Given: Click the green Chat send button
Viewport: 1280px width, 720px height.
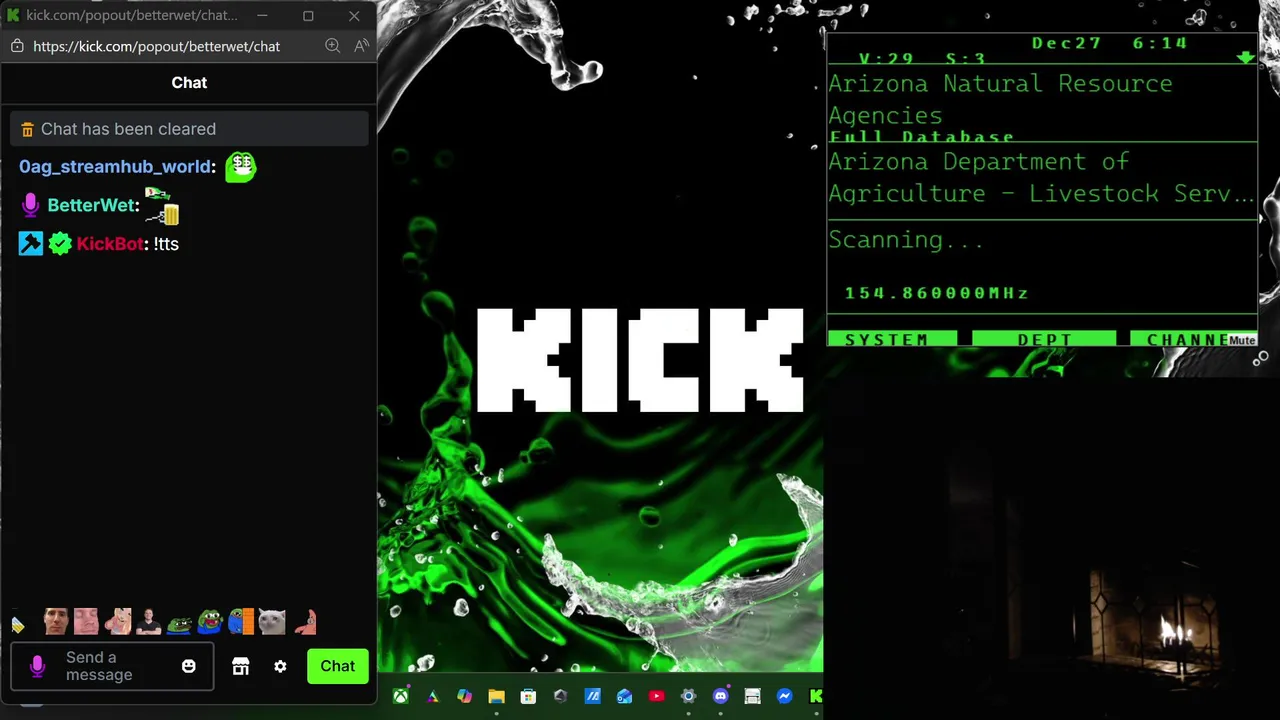Looking at the screenshot, I should (337, 666).
